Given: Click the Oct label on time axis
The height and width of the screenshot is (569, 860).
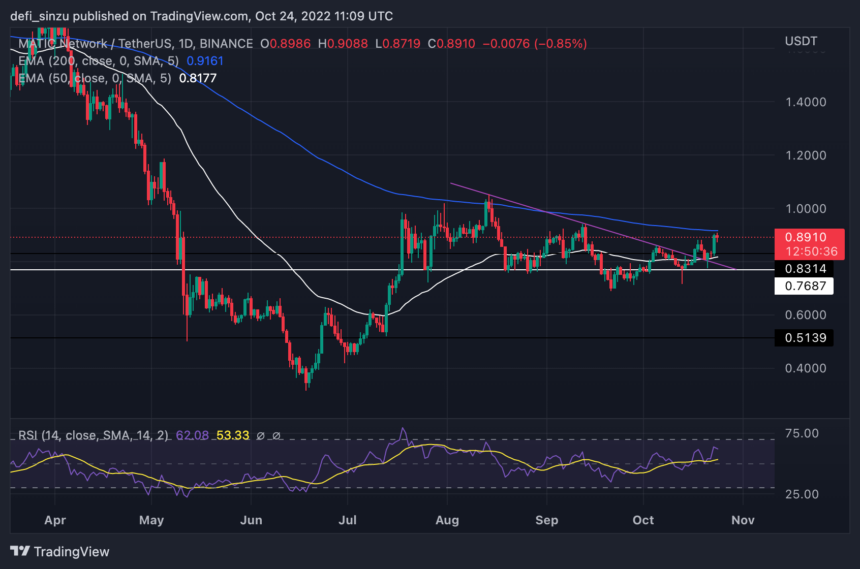Looking at the screenshot, I should (643, 520).
